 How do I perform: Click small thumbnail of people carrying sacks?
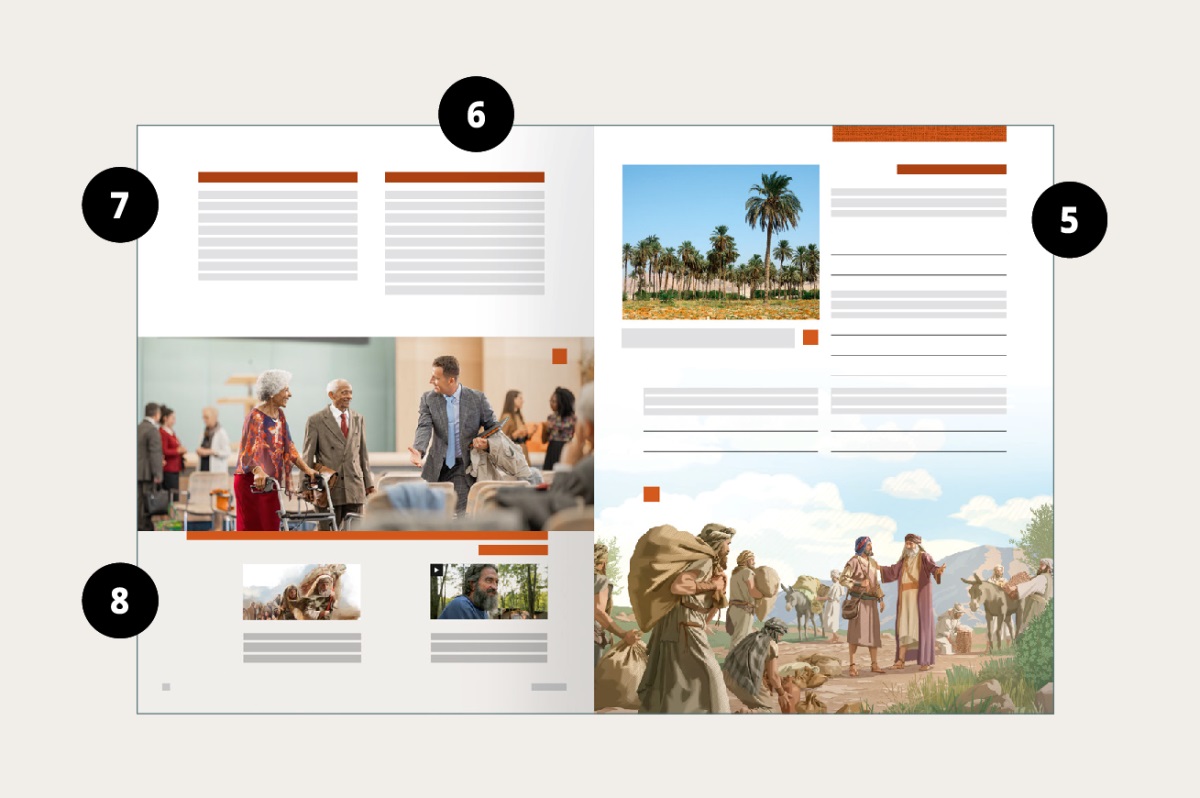pyautogui.click(x=301, y=591)
